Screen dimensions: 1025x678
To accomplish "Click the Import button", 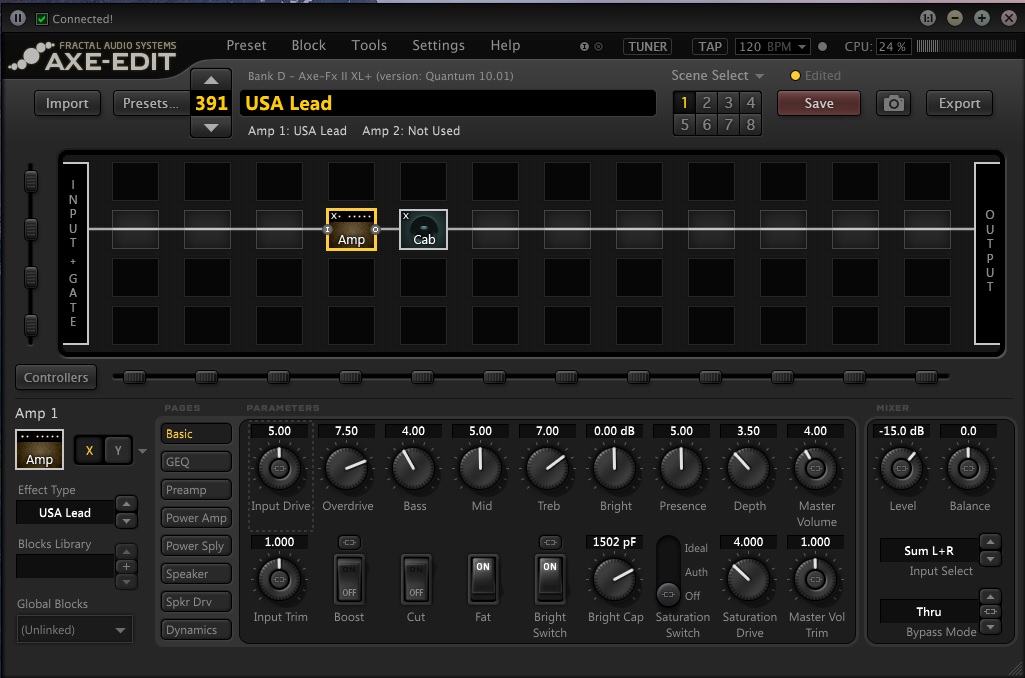I will (67, 103).
